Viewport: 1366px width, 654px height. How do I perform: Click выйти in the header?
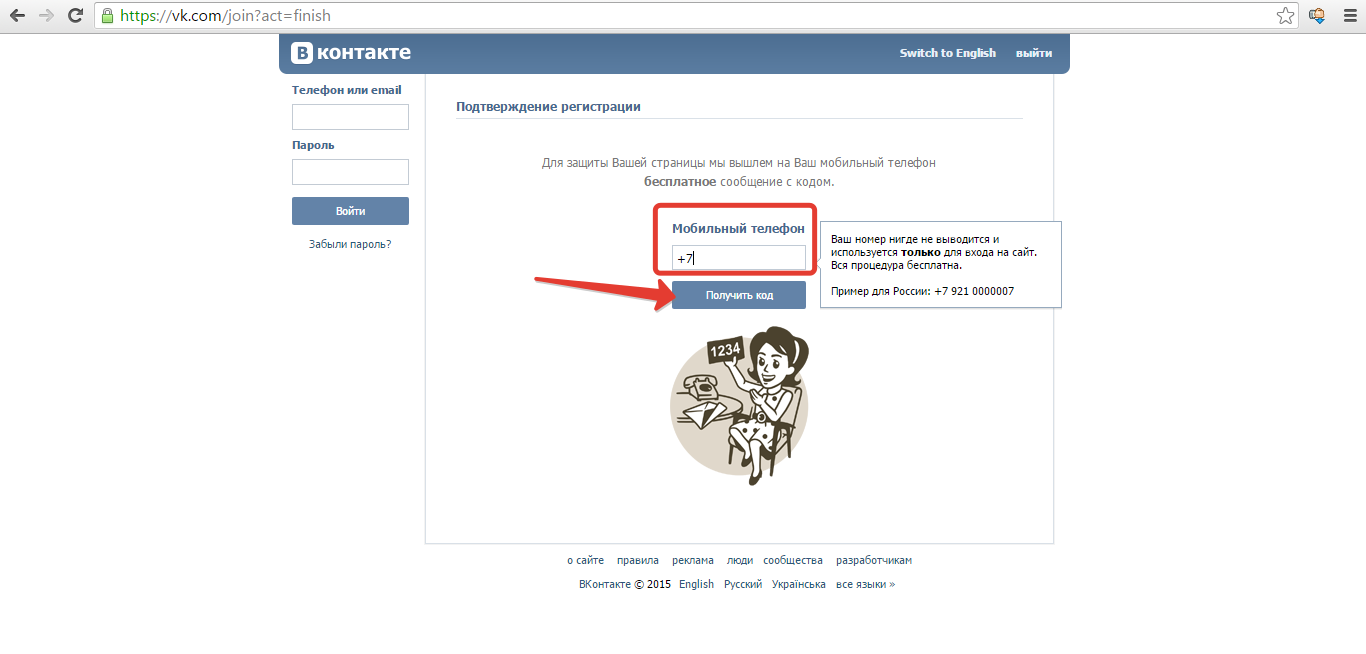point(1034,53)
